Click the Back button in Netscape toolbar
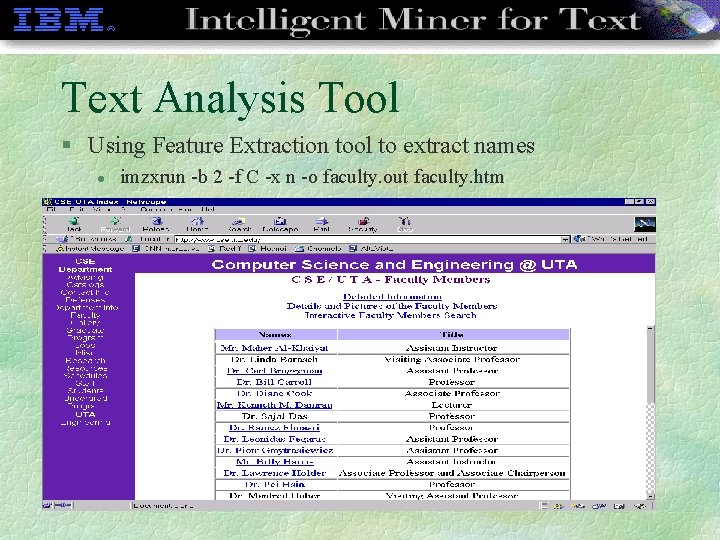This screenshot has width=720, height=540. (x=74, y=225)
